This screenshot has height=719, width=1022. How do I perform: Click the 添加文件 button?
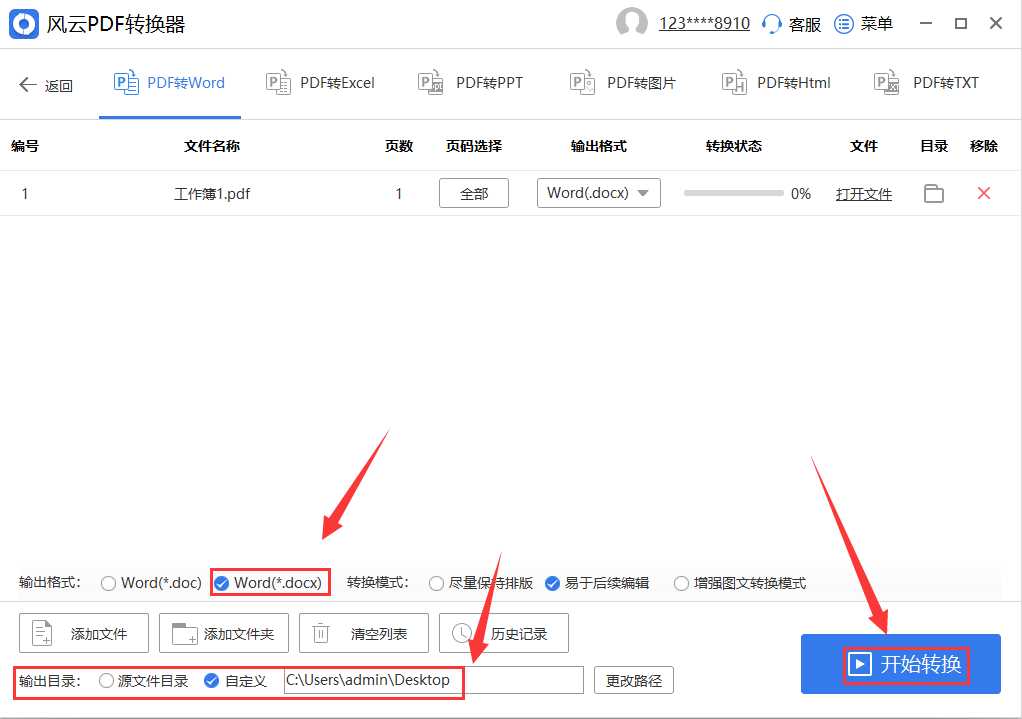point(84,633)
